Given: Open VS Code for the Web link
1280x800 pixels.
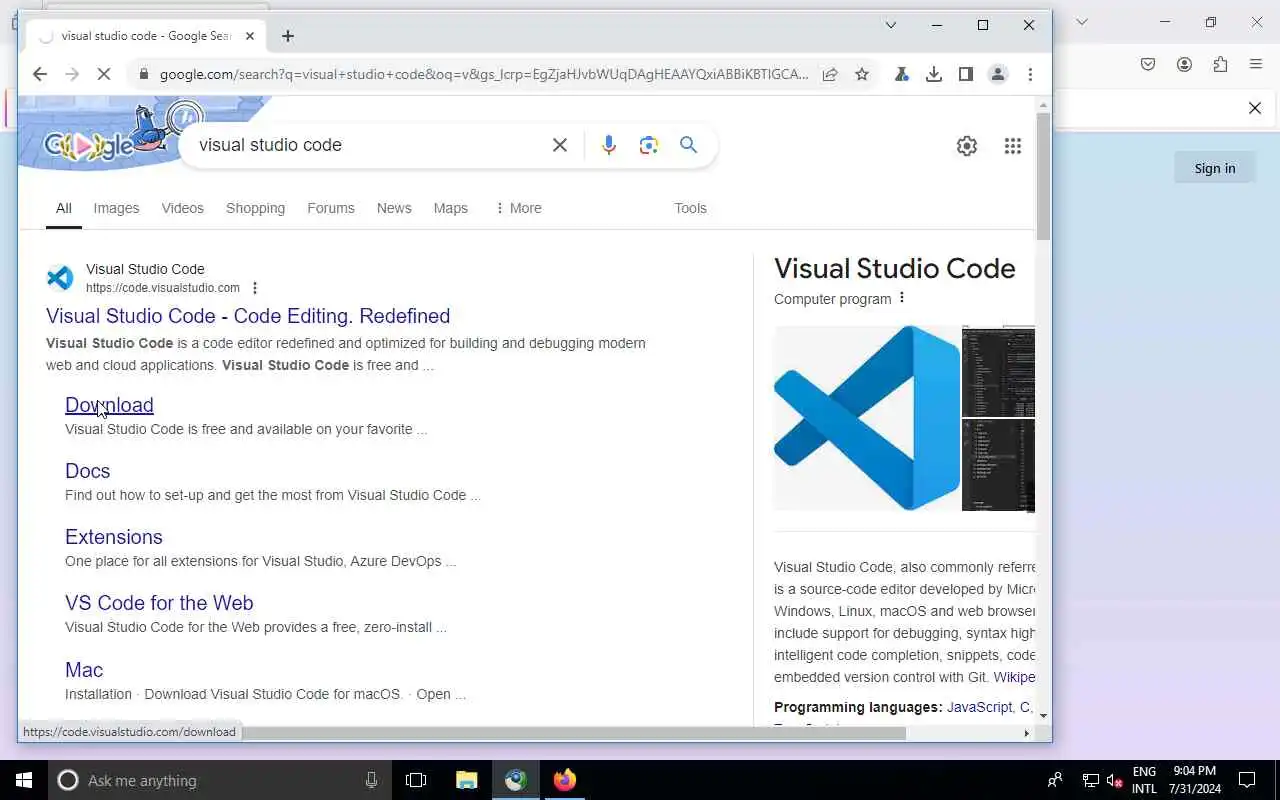Looking at the screenshot, I should [159, 603].
